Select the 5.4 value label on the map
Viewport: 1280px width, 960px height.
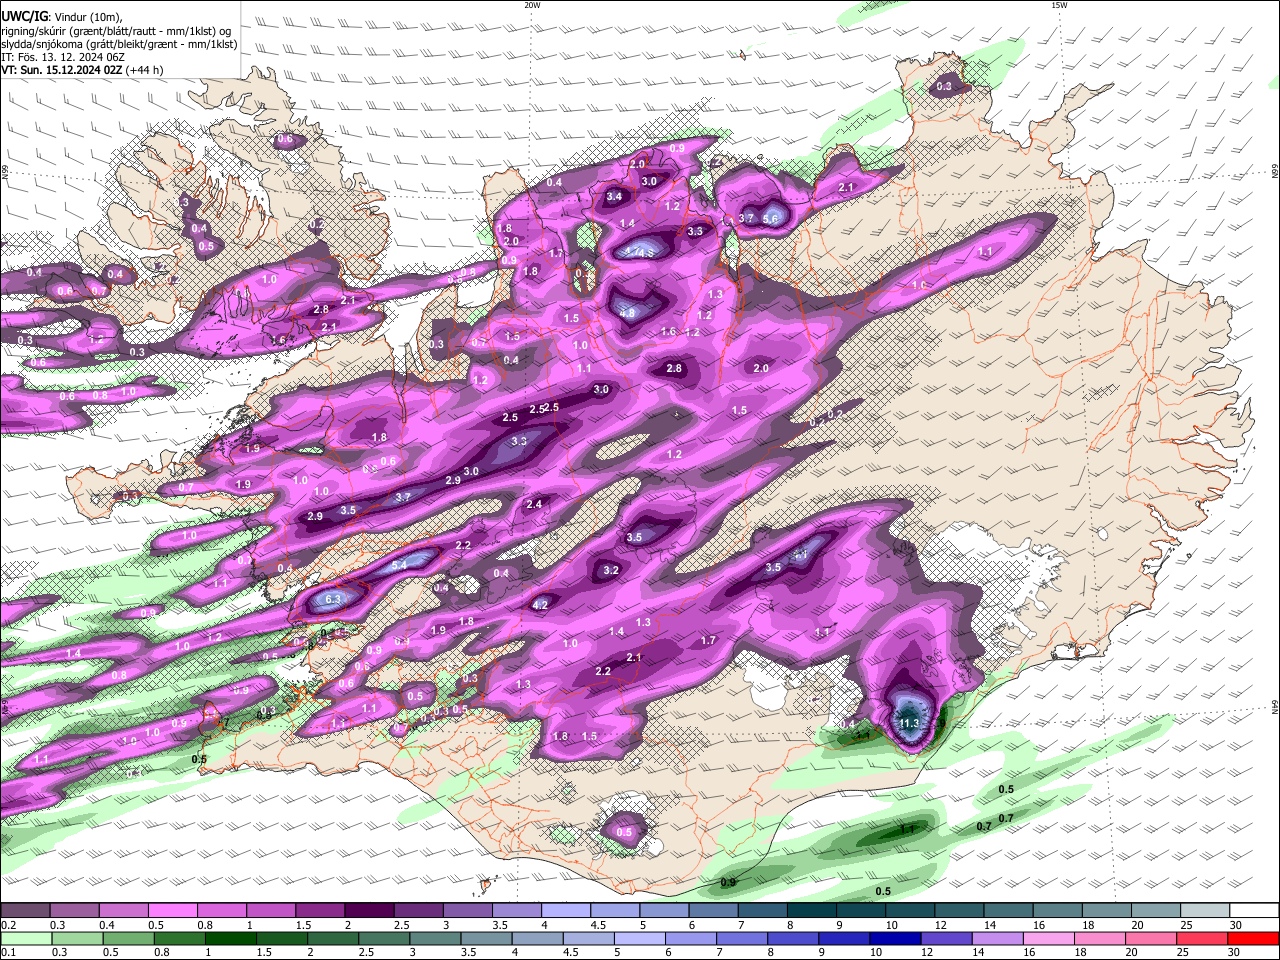click(x=398, y=565)
